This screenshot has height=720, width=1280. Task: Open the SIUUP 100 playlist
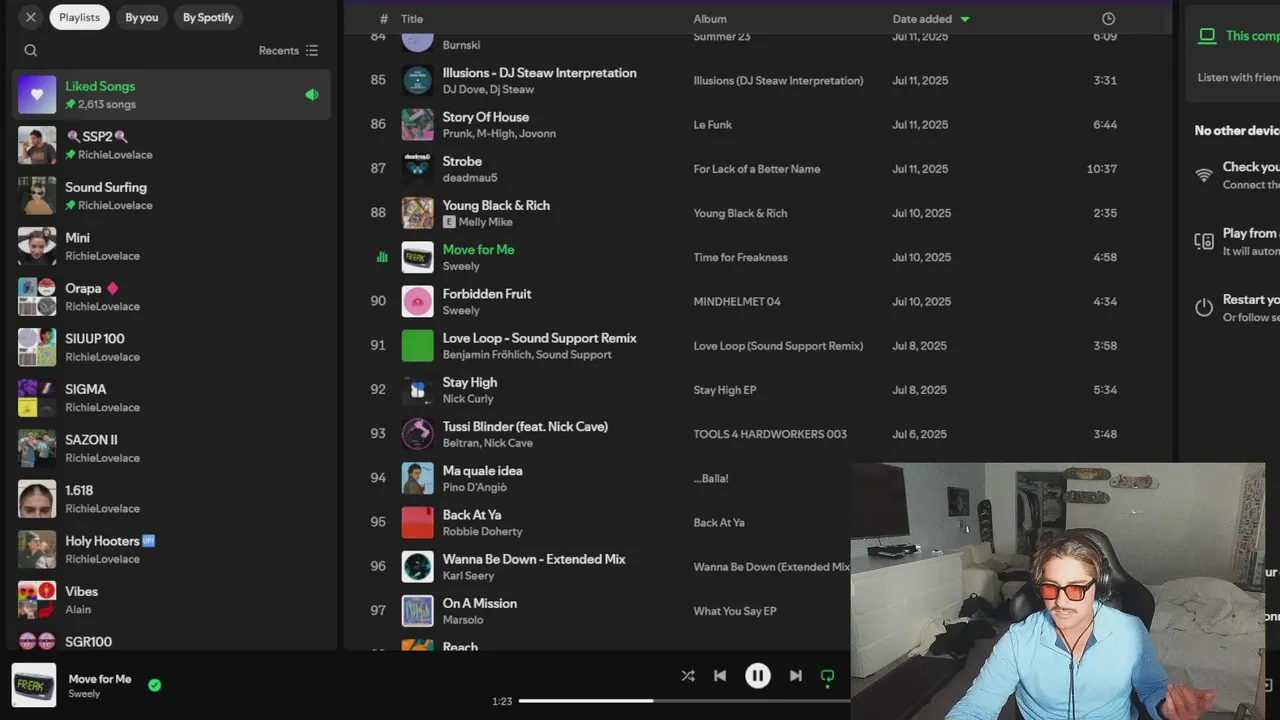171,347
